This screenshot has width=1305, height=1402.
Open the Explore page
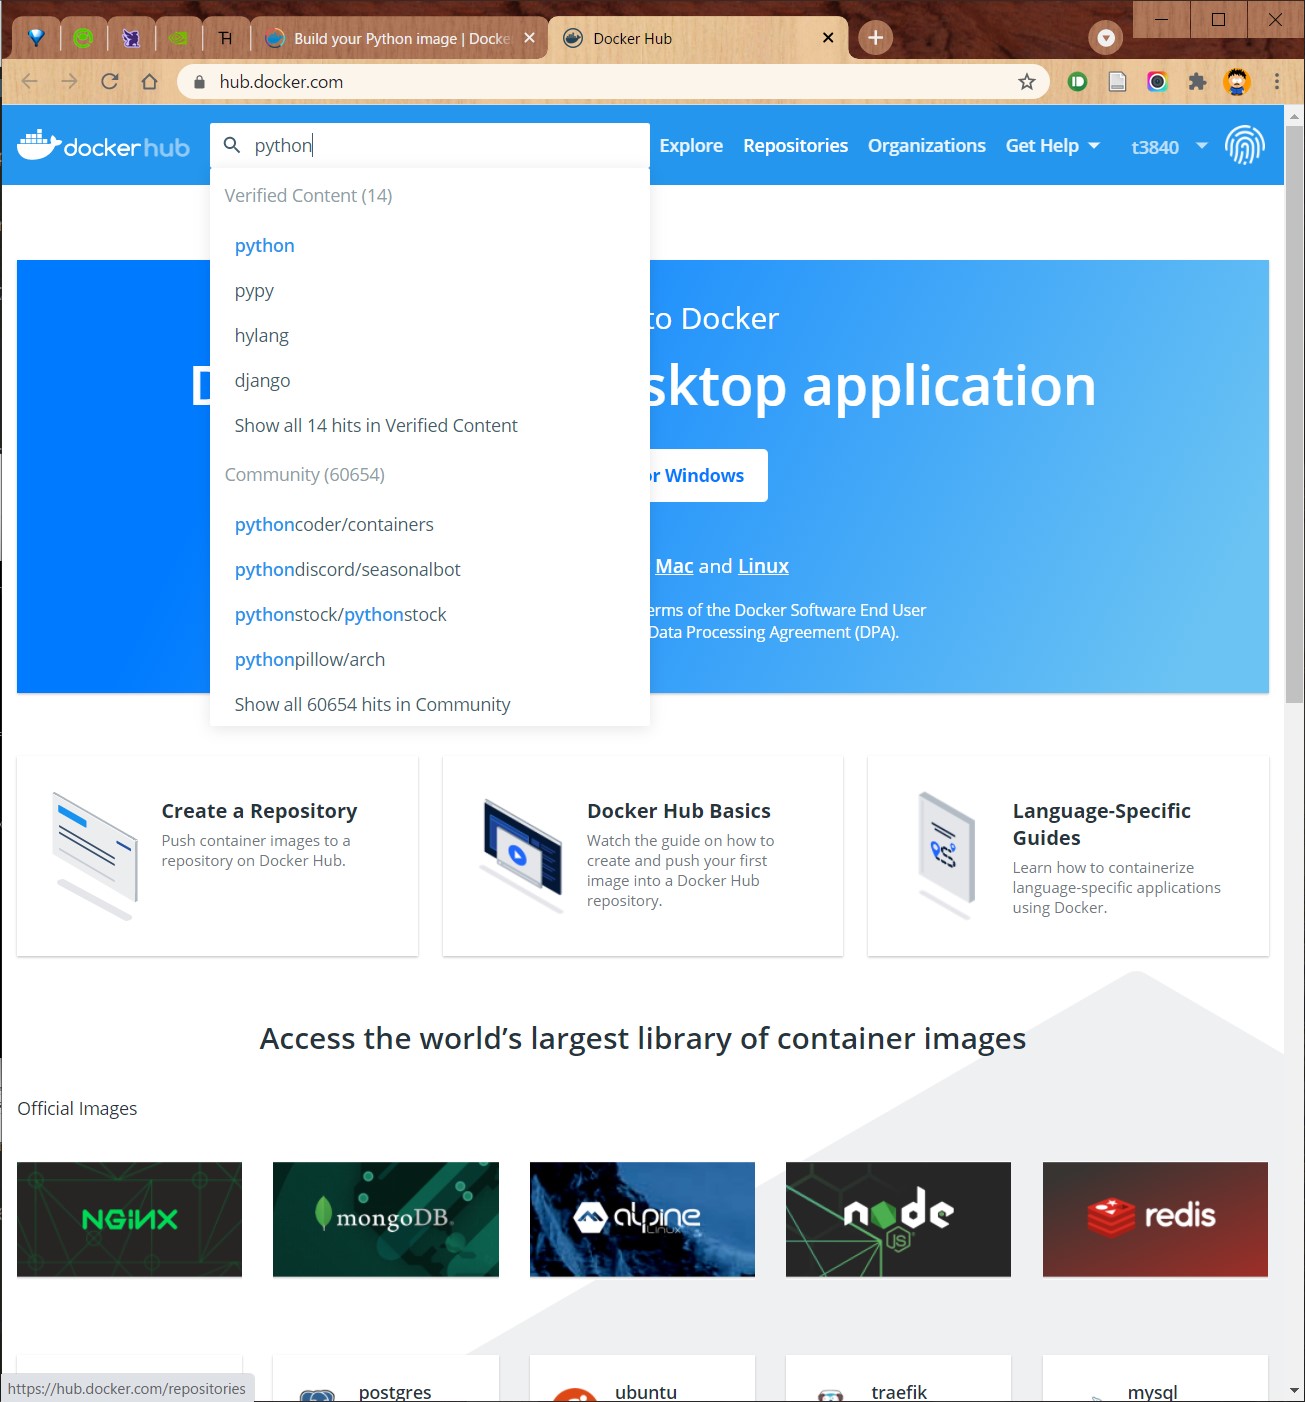pos(691,146)
